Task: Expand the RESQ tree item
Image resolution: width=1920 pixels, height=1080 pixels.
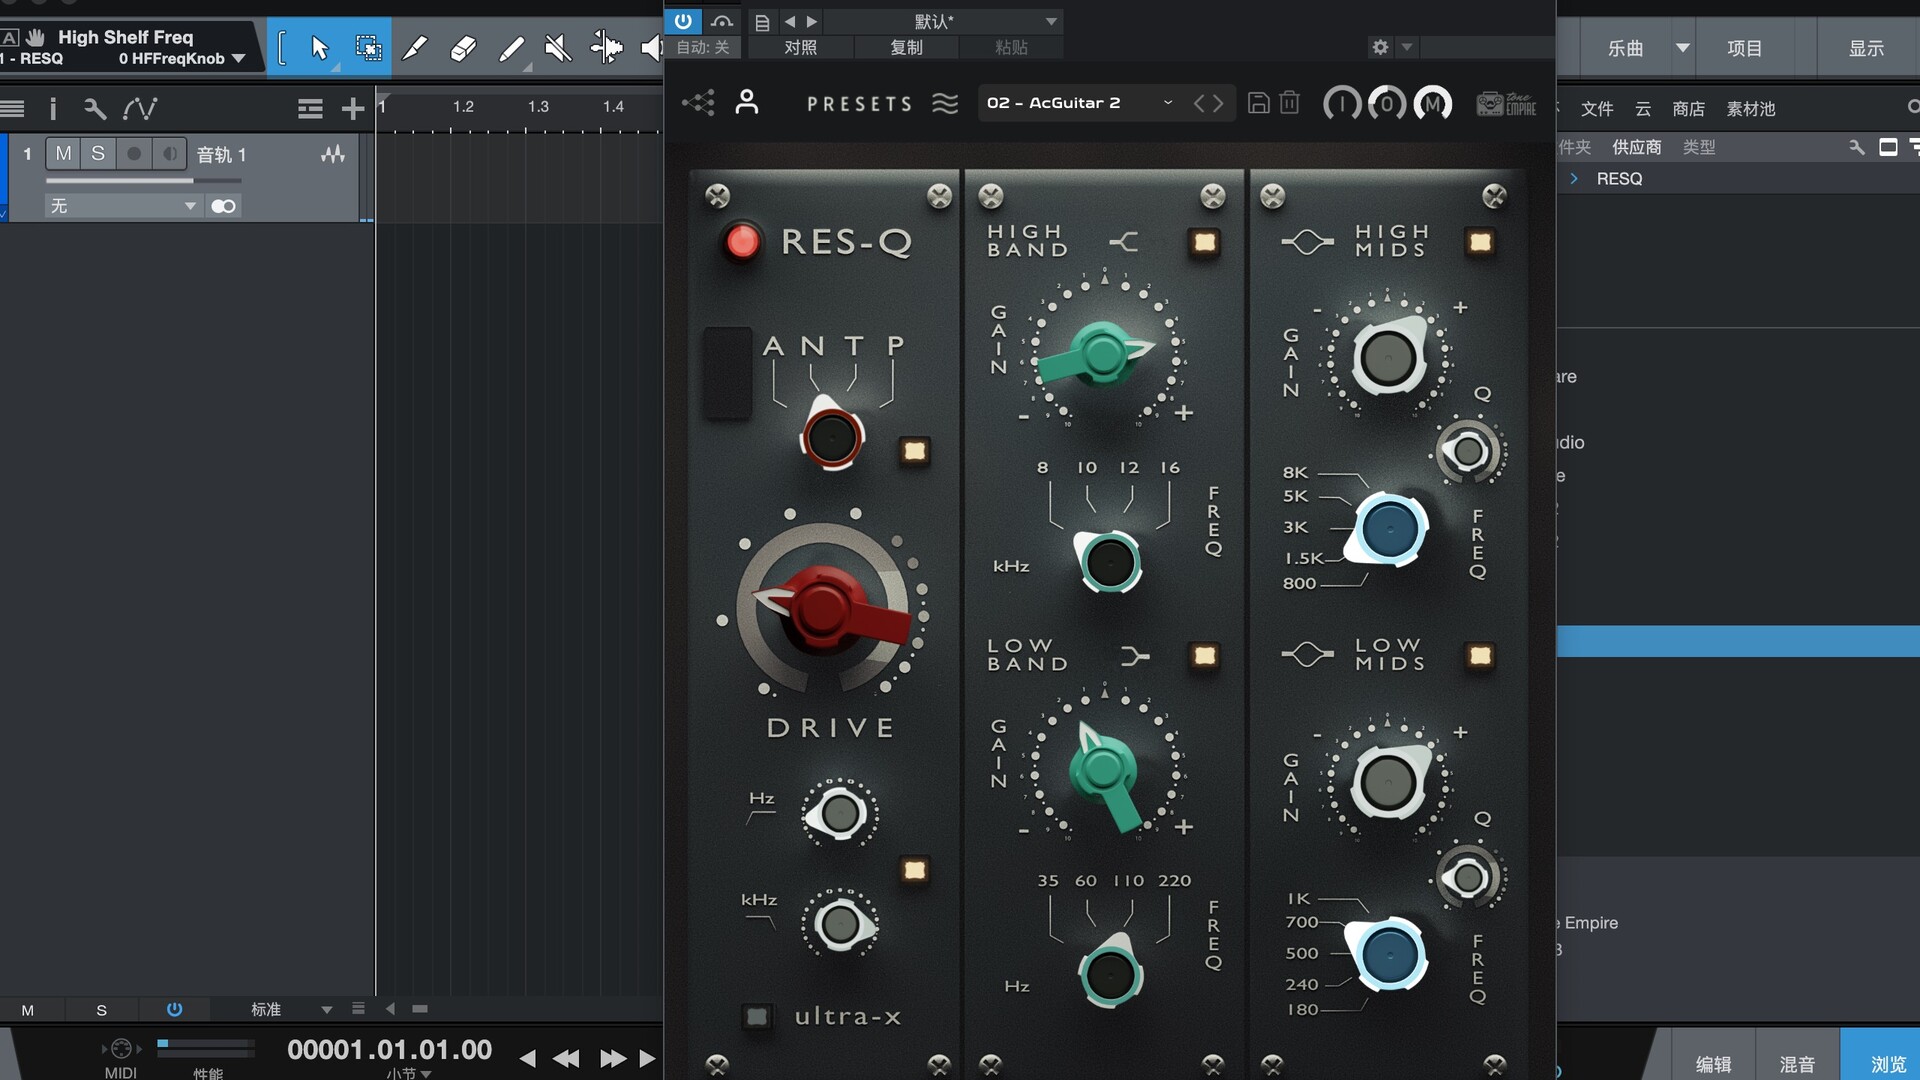Action: (1574, 178)
